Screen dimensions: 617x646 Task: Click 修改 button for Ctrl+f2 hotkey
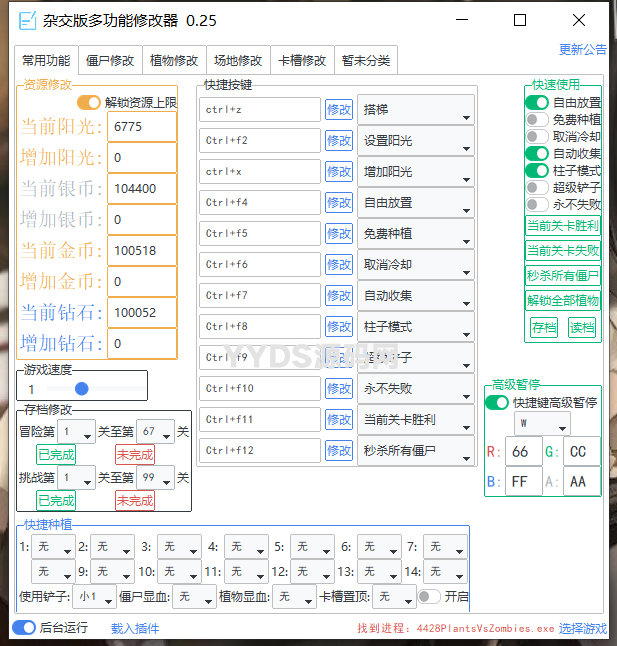click(339, 141)
